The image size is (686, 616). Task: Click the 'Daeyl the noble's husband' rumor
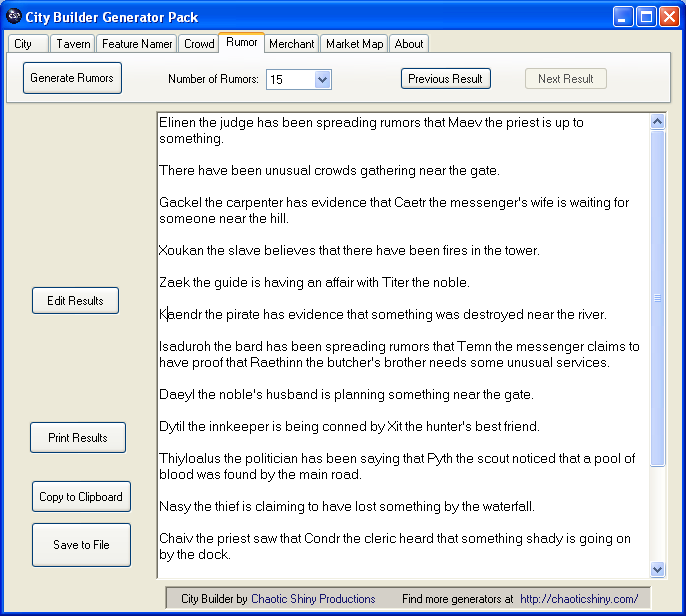pyautogui.click(x=346, y=394)
